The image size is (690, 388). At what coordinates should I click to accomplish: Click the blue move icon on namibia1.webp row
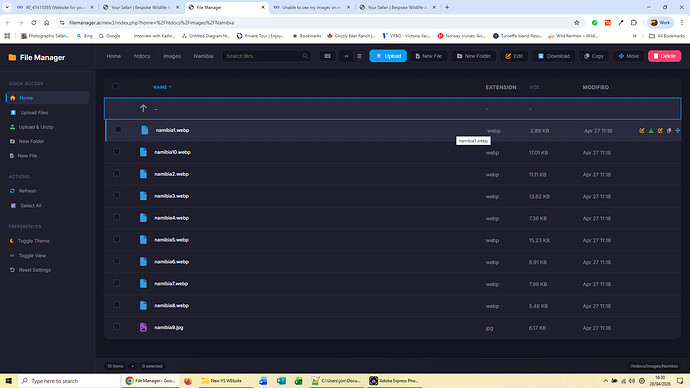[x=678, y=131]
